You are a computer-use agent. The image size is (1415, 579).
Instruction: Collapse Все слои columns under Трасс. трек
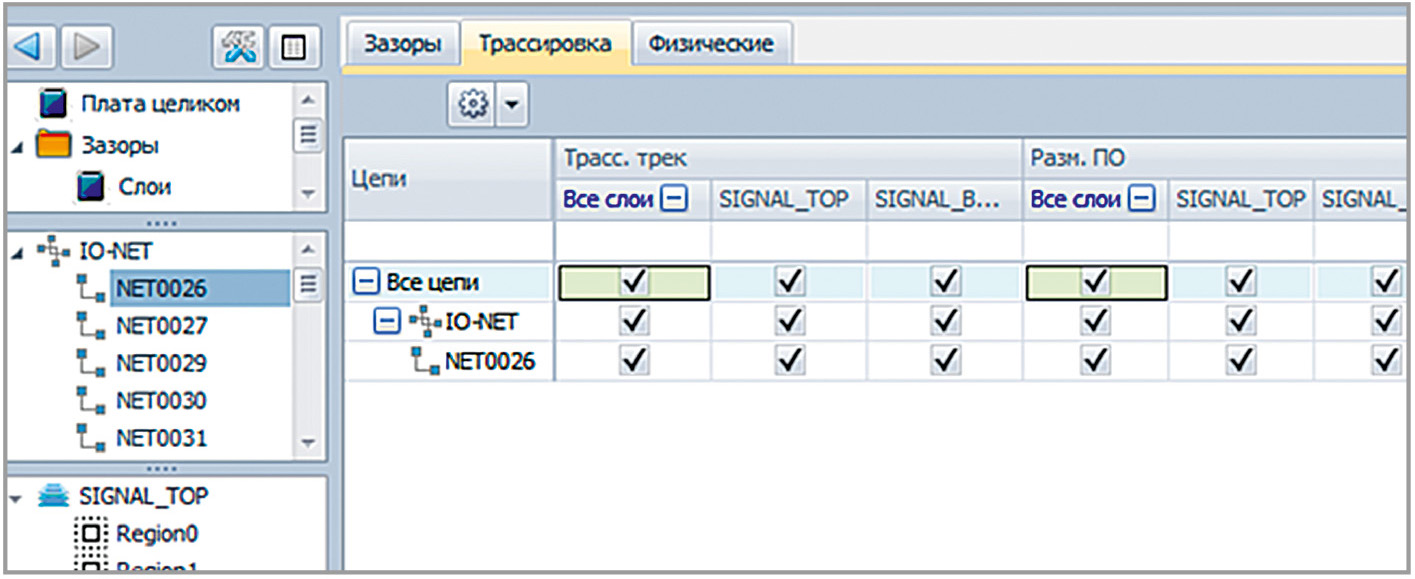coord(675,199)
